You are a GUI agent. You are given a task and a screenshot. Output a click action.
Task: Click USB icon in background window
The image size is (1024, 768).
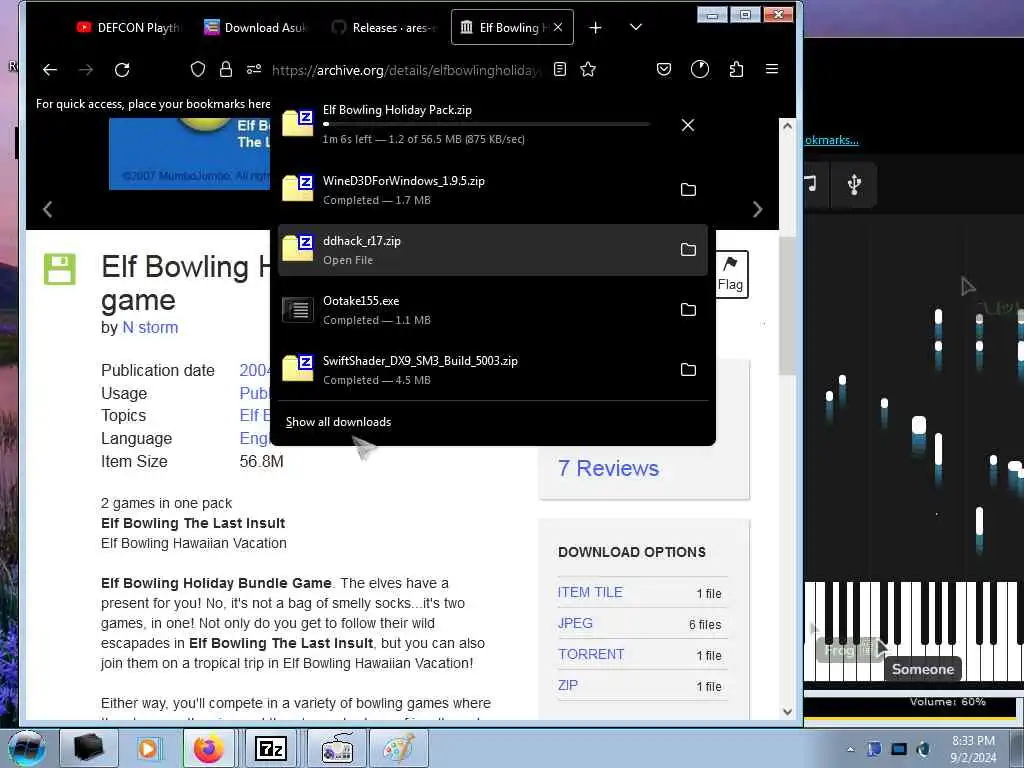[x=854, y=184]
